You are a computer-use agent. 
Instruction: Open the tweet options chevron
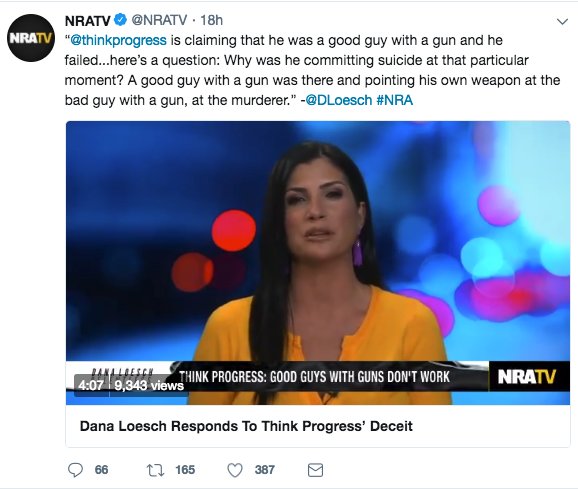tap(562, 21)
